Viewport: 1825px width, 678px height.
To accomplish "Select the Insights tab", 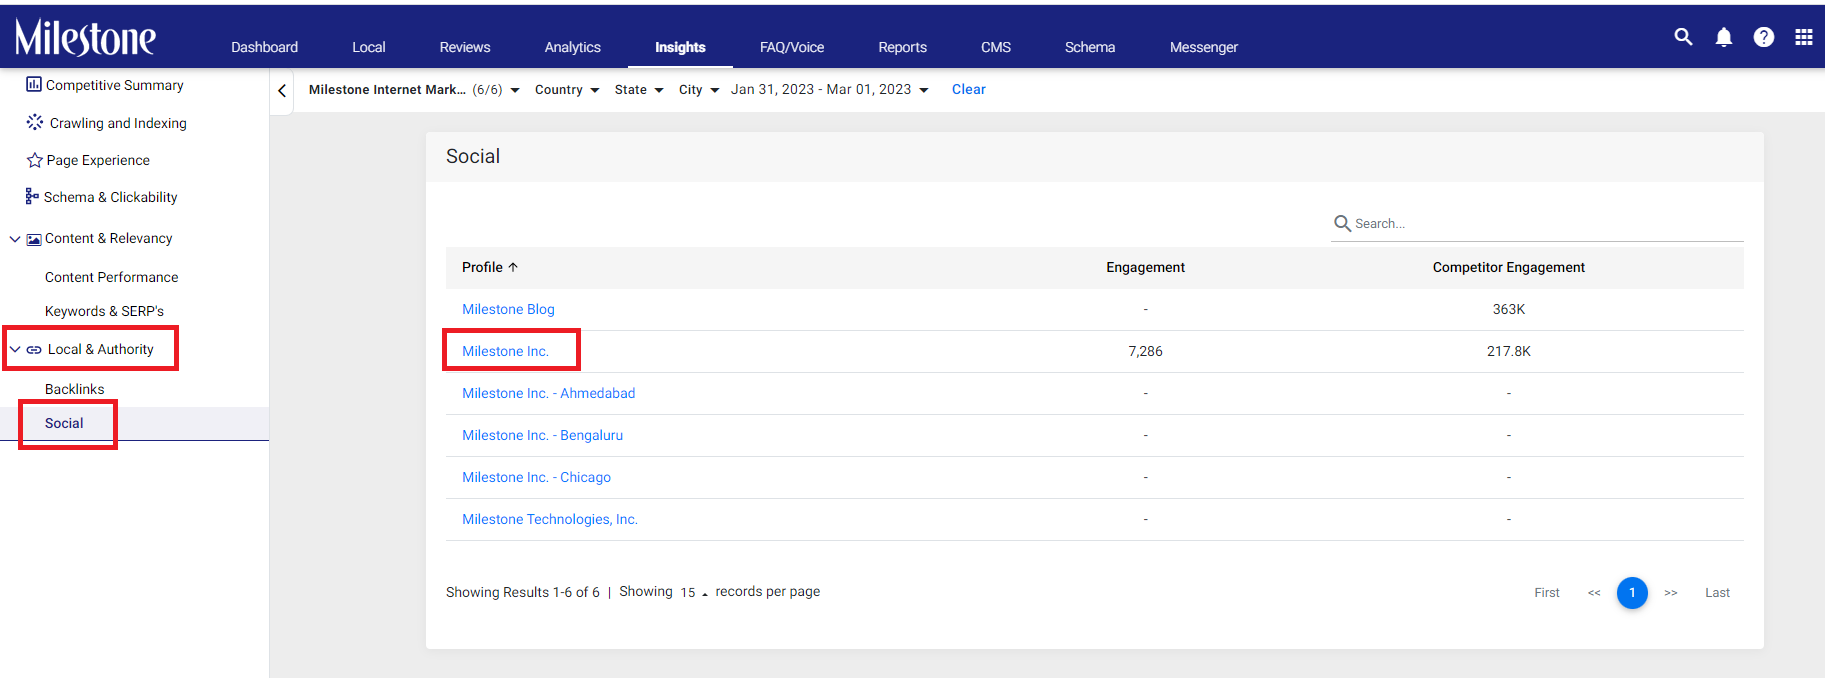I will tap(680, 47).
